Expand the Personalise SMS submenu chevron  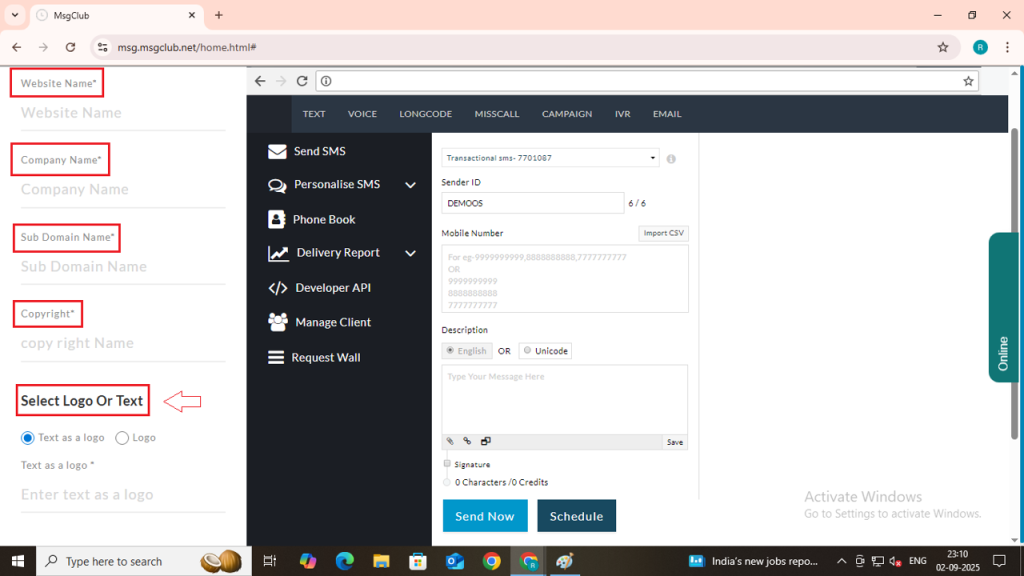point(410,185)
